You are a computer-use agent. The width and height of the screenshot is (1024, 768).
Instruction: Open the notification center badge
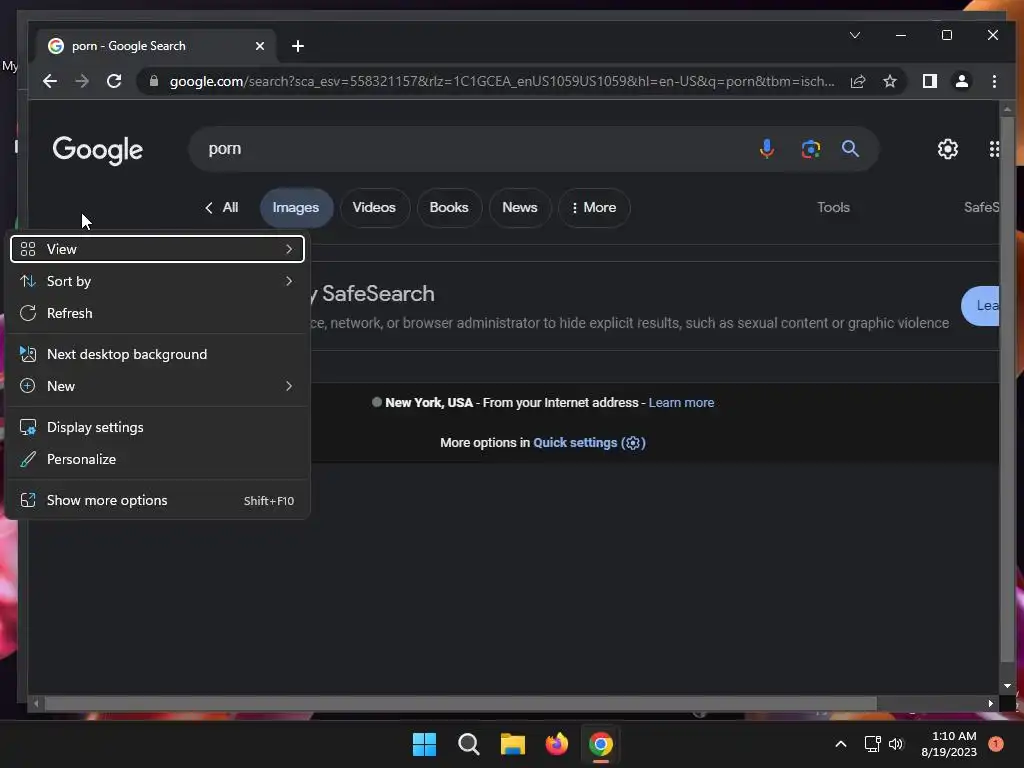click(x=995, y=744)
